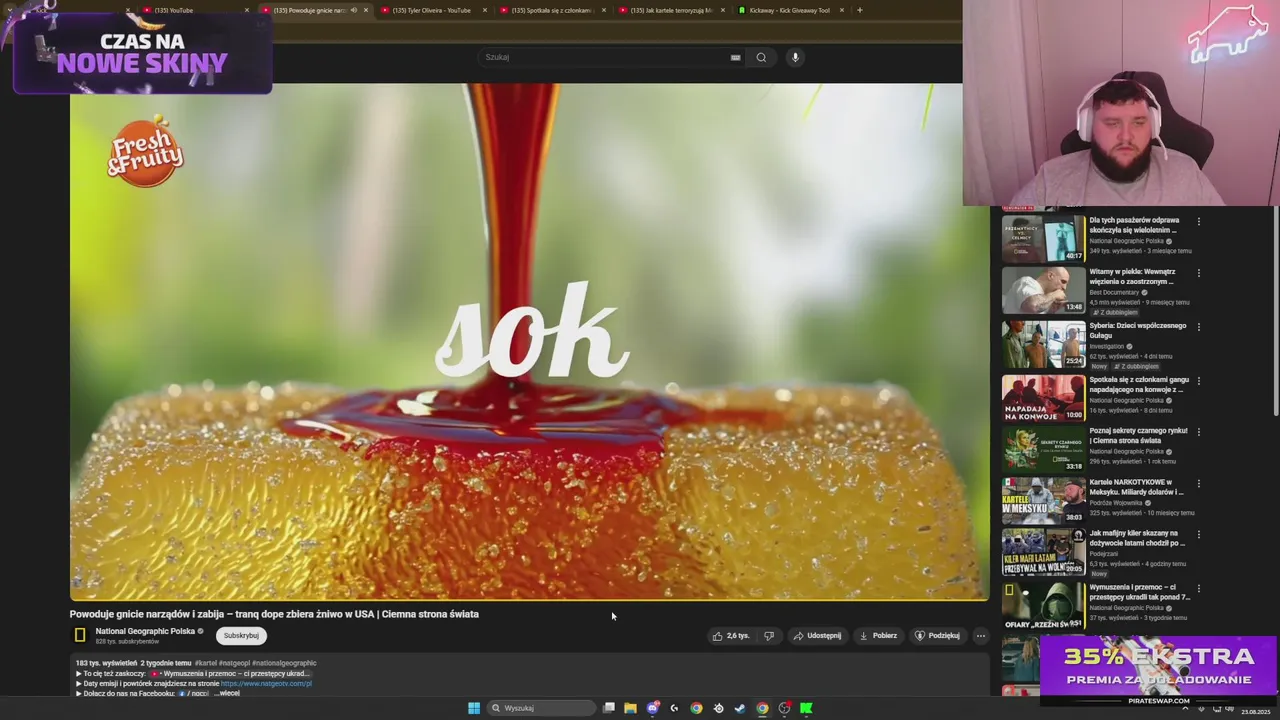Open the National Geographic Polska channel avatar
1280x720 pixels.
[80, 635]
